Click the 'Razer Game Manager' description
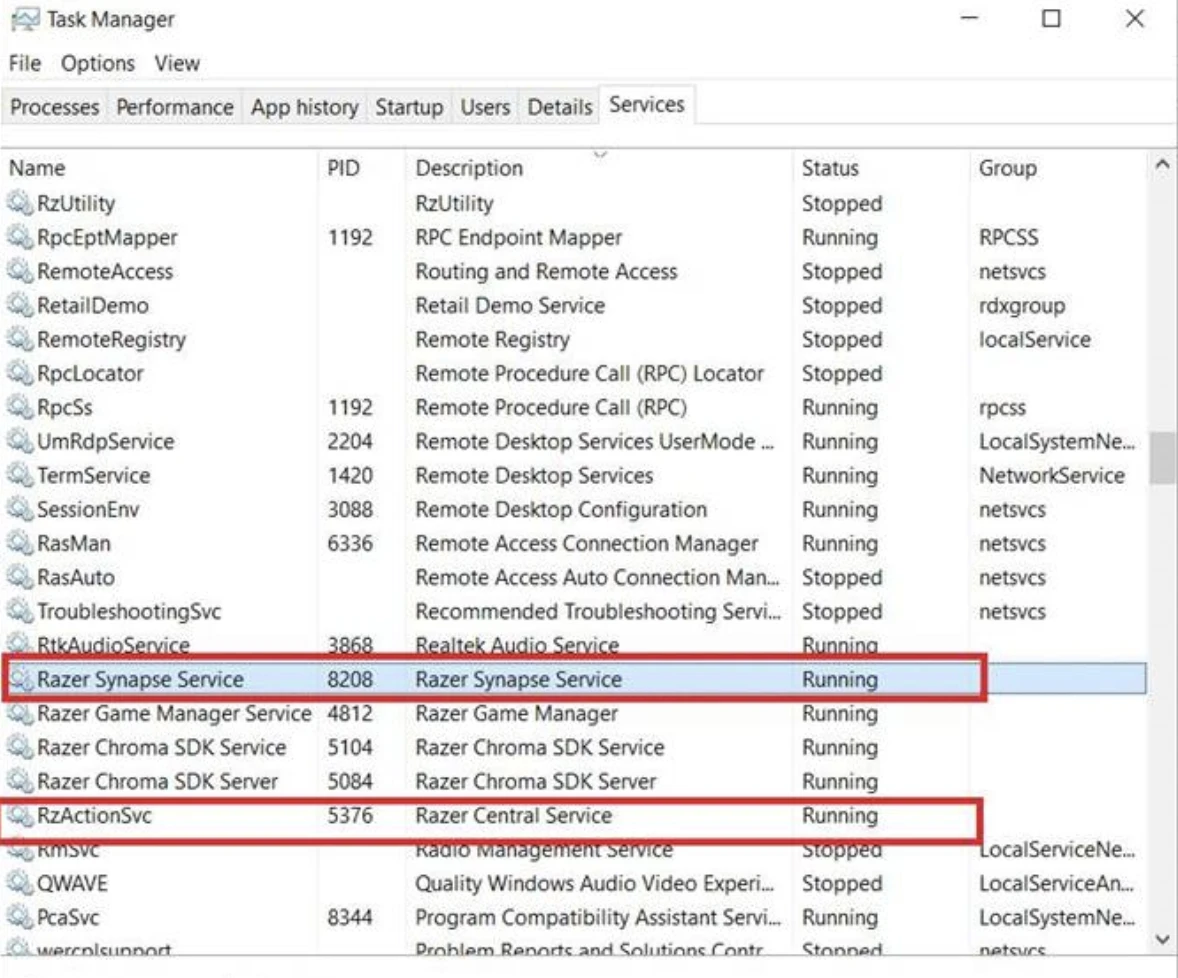This screenshot has height=978, width=1178. point(517,714)
